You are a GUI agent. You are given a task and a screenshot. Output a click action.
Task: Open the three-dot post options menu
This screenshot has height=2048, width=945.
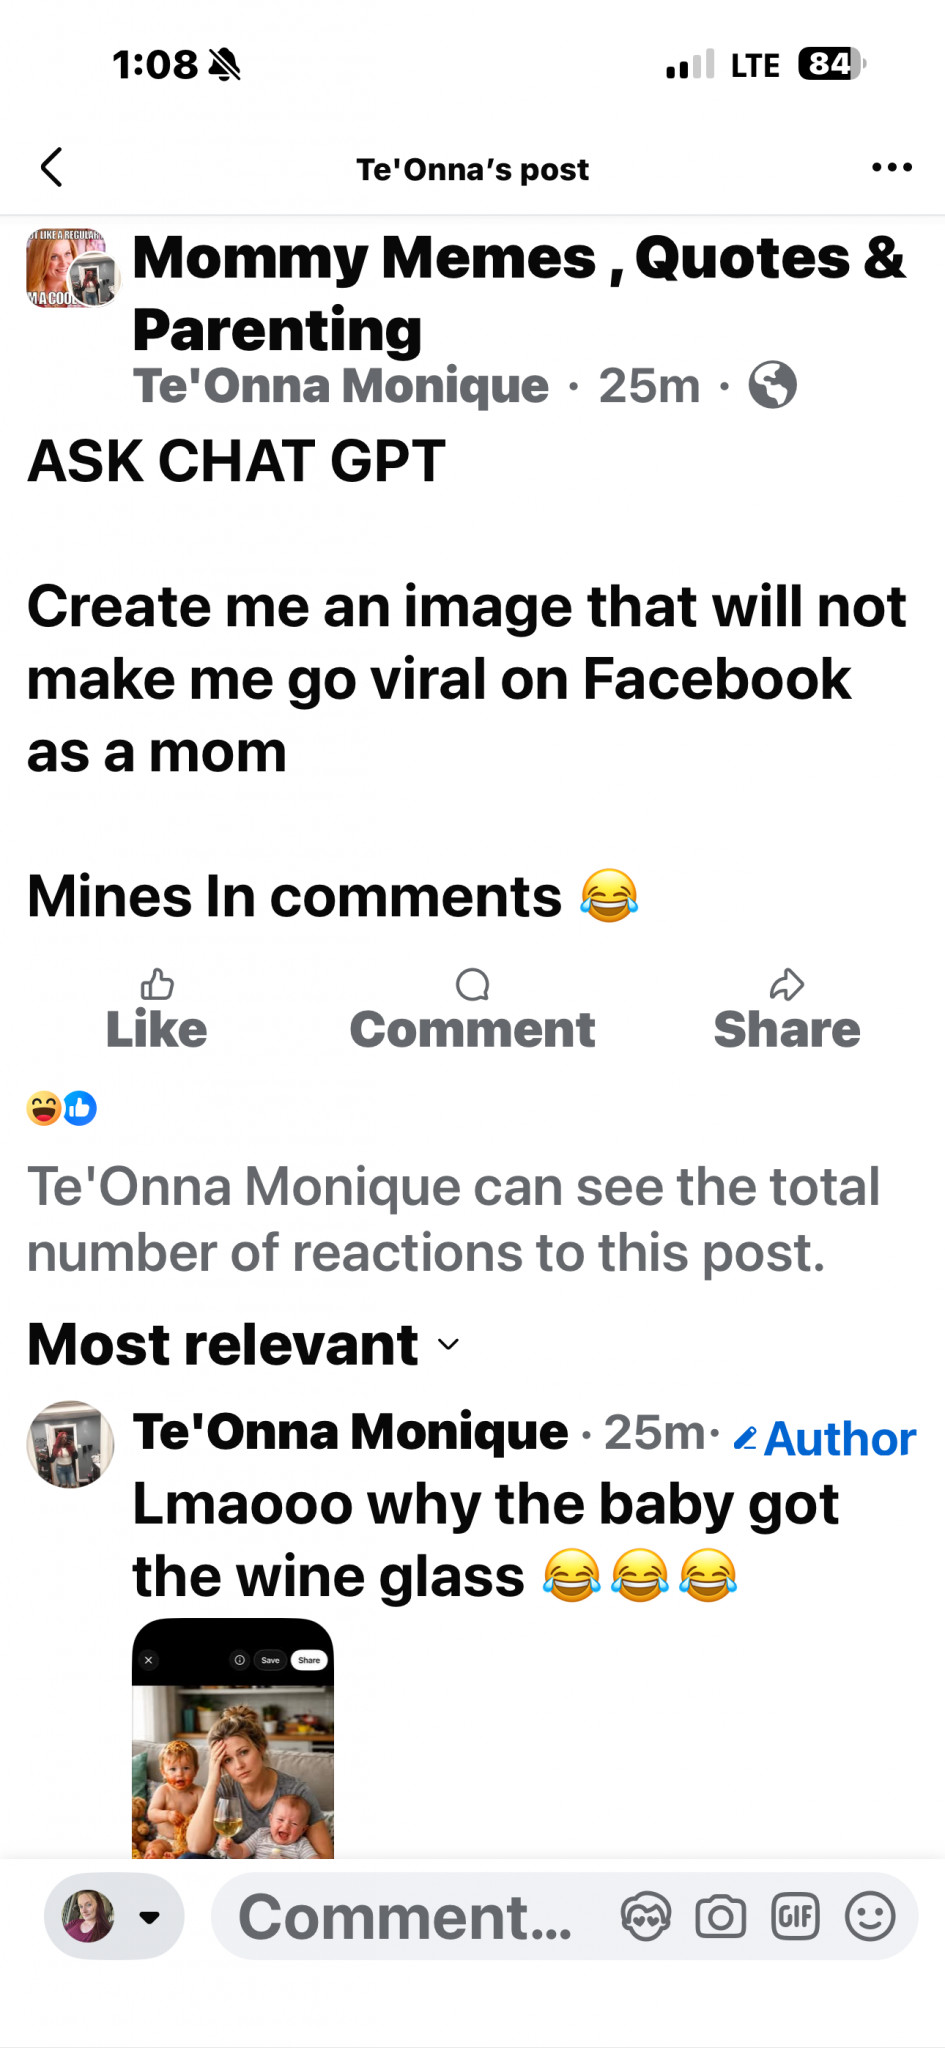coord(891,167)
